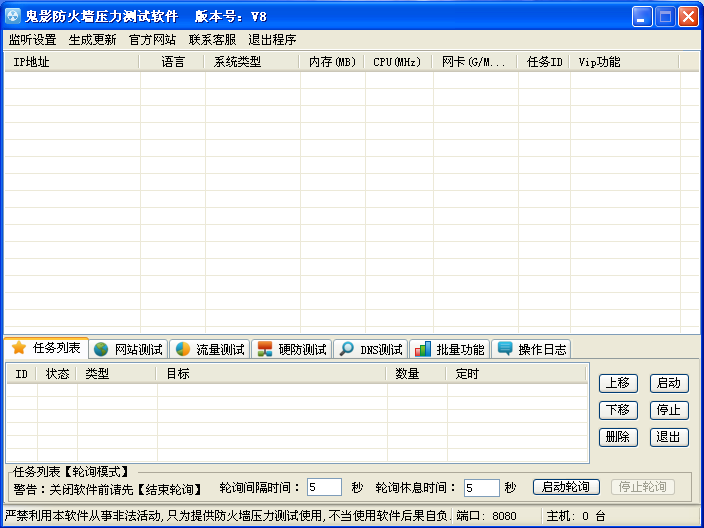Click the globe icon on 网站测试 tab
Screen dimensions: 704x528
pos(101,349)
